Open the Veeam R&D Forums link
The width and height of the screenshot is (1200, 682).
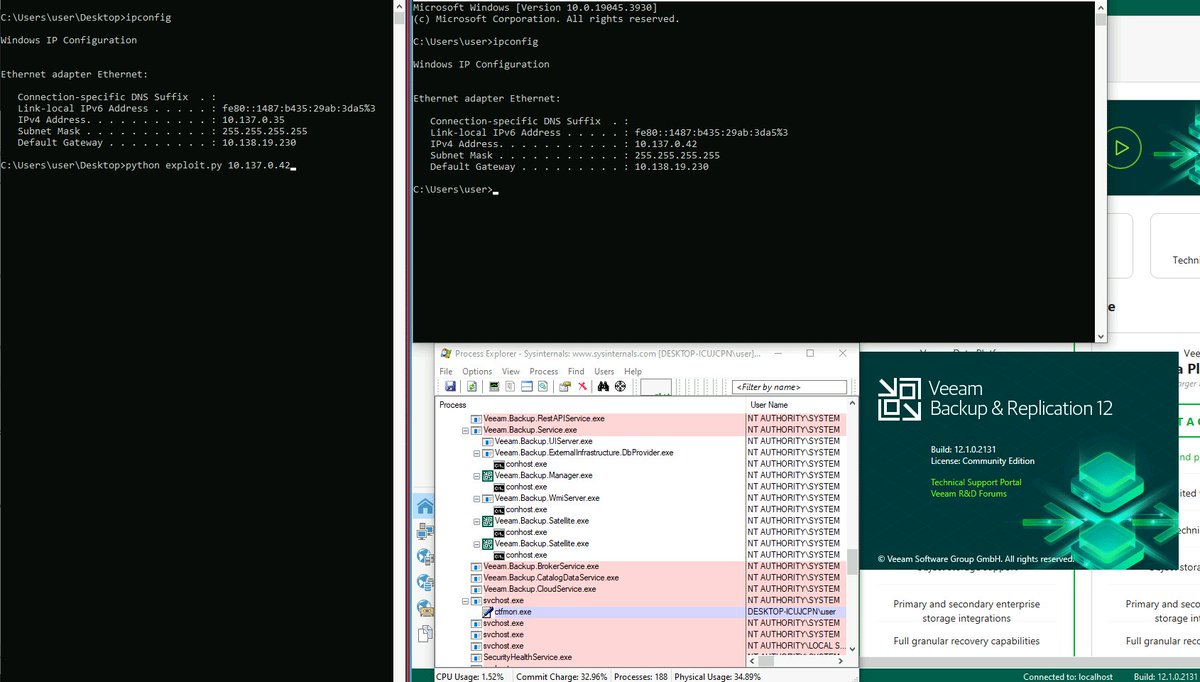point(968,494)
